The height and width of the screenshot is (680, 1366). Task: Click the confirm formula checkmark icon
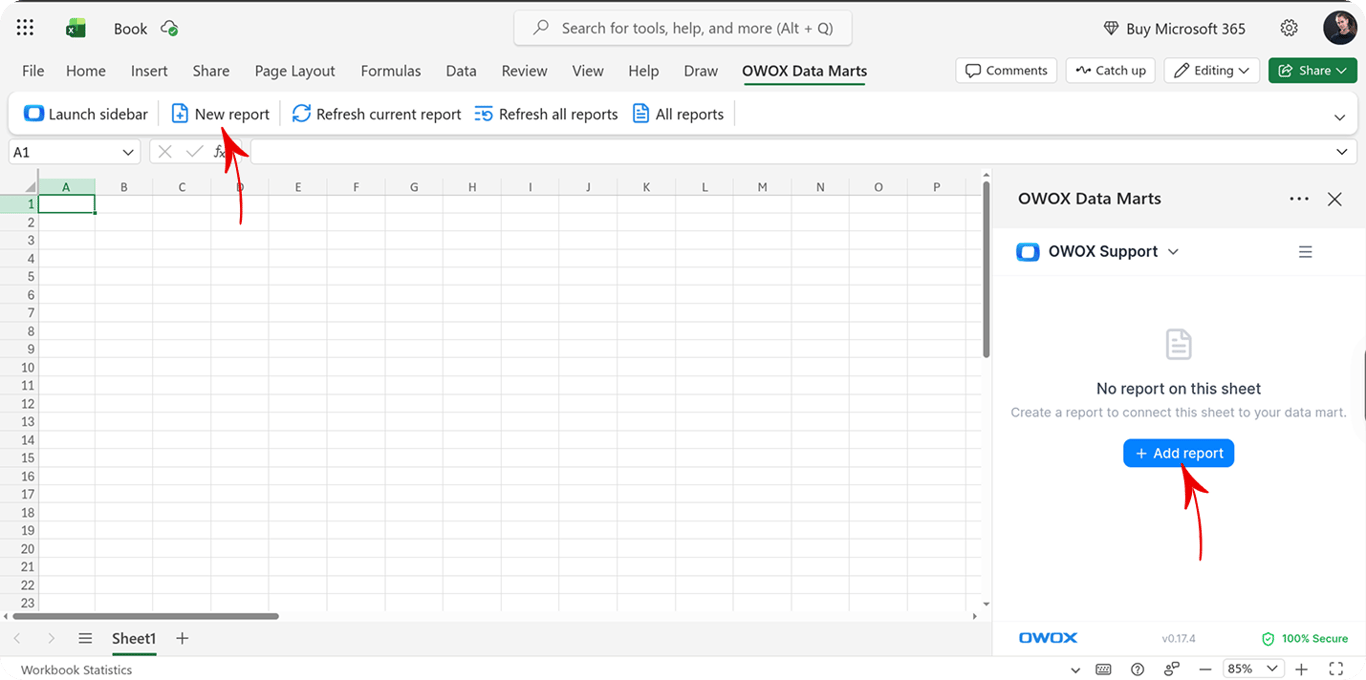click(194, 152)
